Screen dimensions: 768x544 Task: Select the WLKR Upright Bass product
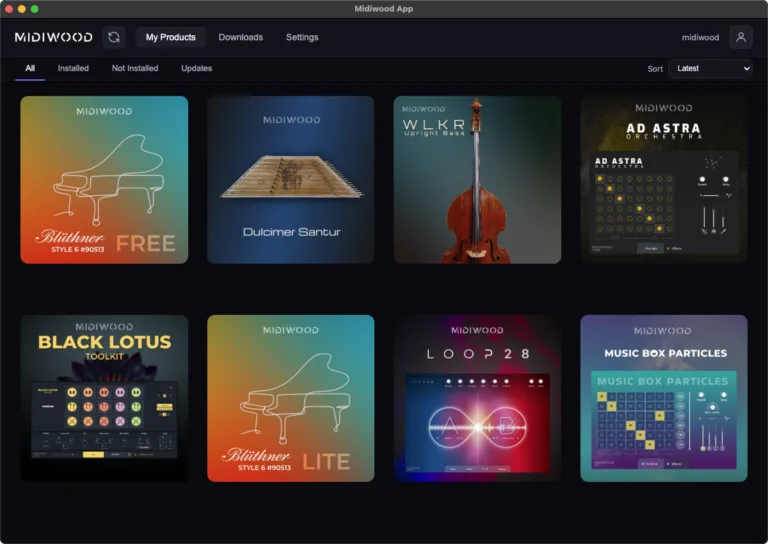[478, 180]
